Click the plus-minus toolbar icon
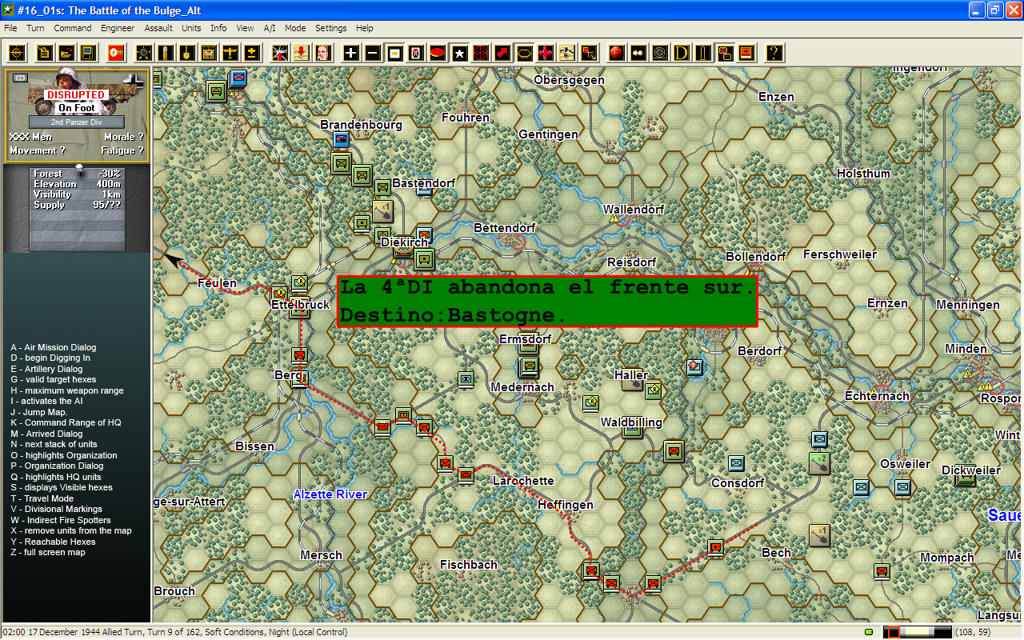 coord(251,53)
